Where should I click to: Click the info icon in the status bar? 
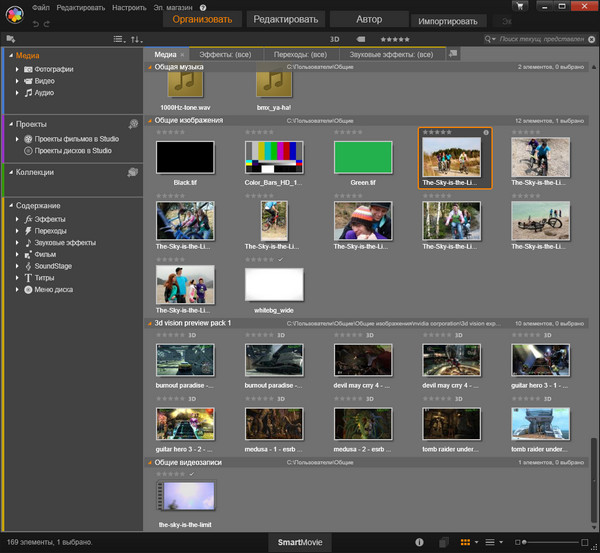(x=418, y=542)
